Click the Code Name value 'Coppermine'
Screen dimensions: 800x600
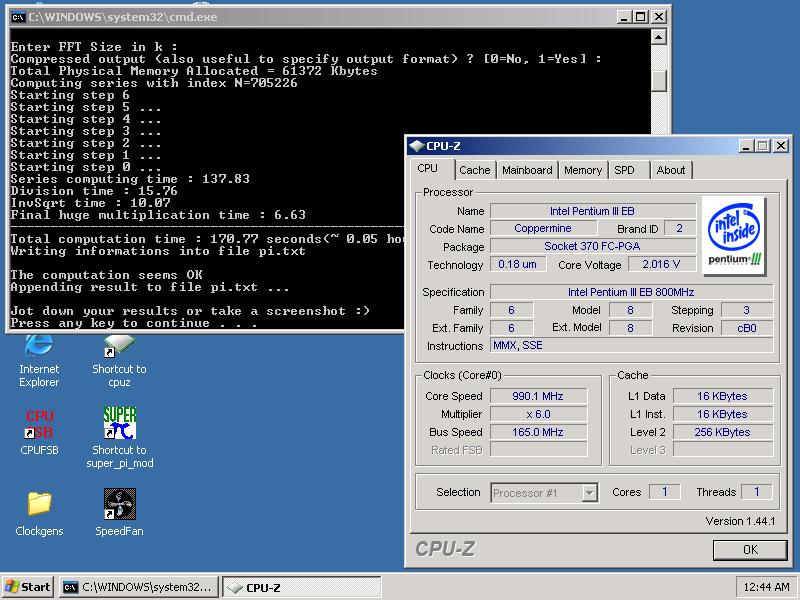coord(543,229)
